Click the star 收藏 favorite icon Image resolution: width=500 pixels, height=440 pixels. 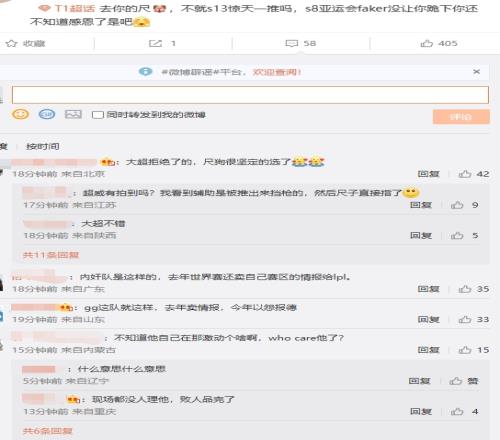coord(11,43)
